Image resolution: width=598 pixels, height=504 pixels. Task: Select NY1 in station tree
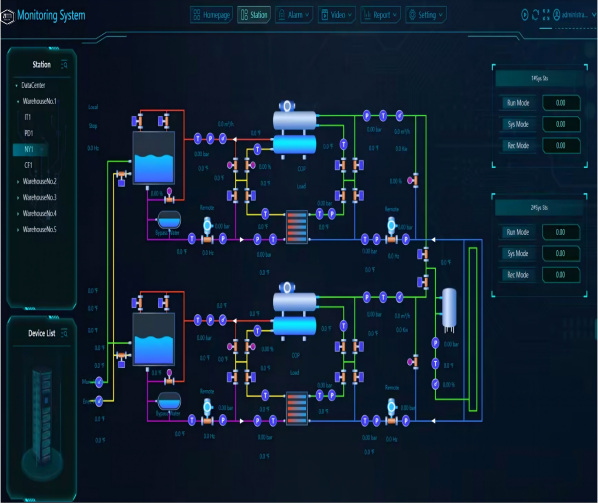pyautogui.click(x=30, y=149)
